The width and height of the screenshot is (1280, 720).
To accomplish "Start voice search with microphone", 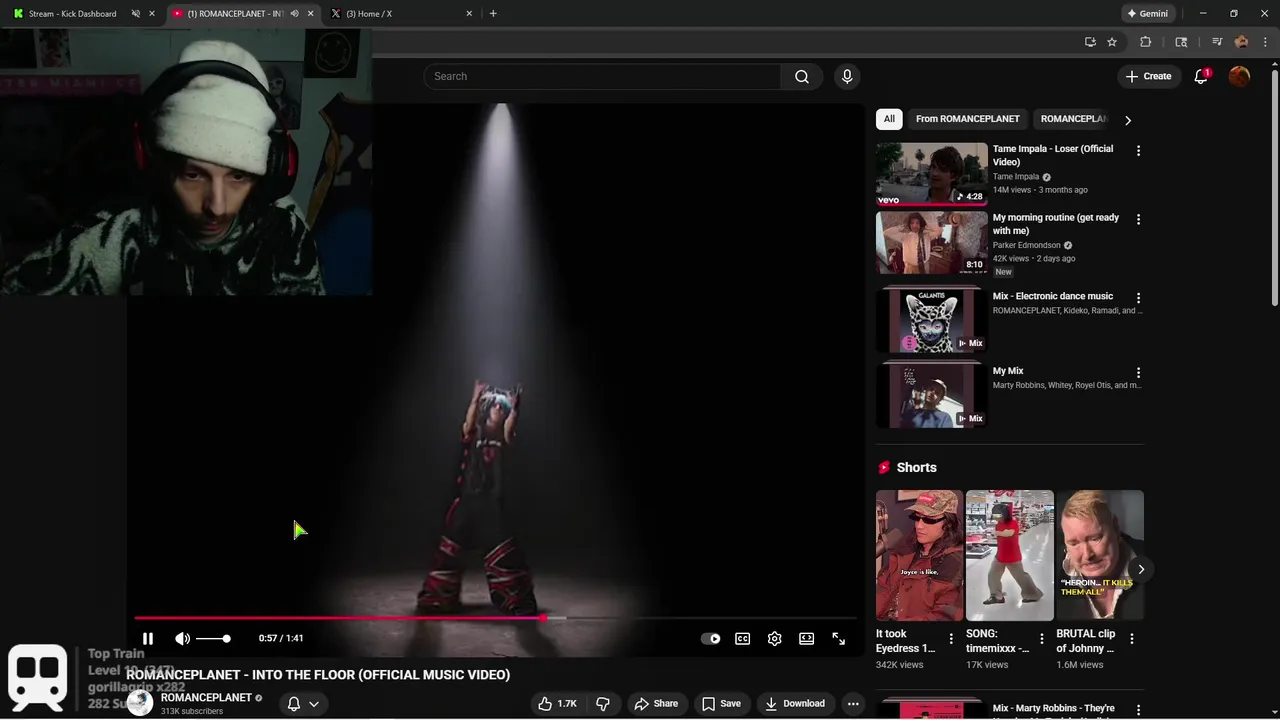I will pos(847,77).
